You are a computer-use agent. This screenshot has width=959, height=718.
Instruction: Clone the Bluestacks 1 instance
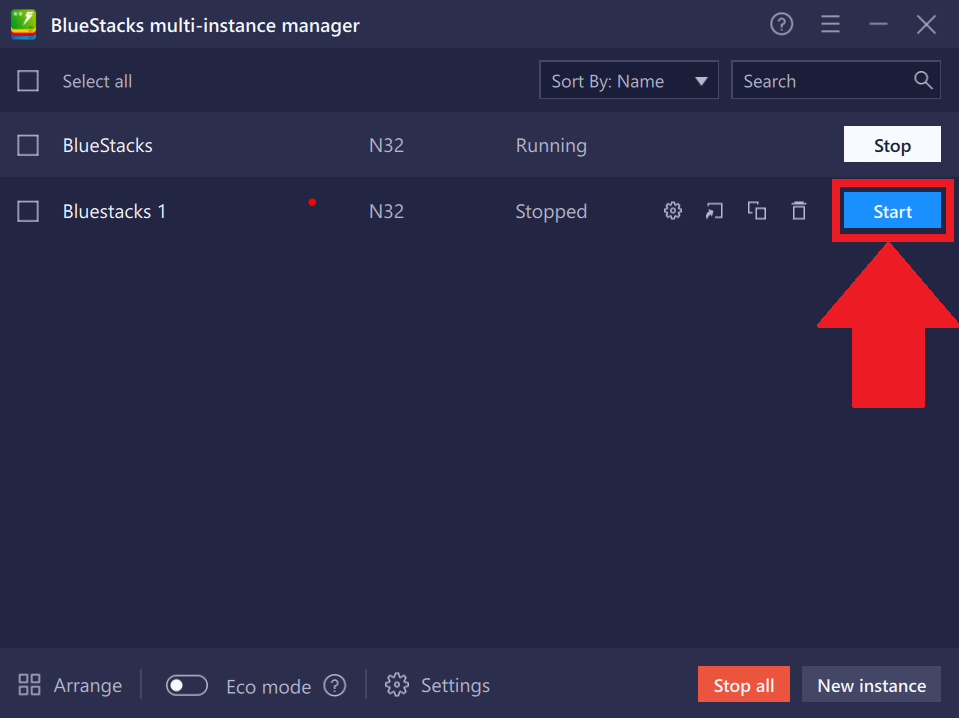pyautogui.click(x=757, y=211)
